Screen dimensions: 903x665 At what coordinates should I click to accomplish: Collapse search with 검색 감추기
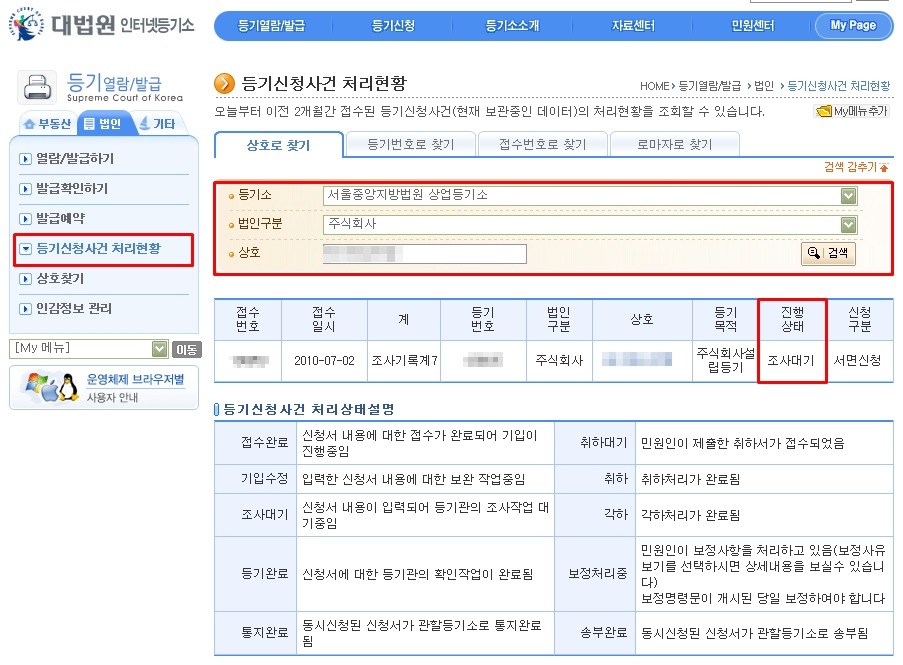coord(856,167)
